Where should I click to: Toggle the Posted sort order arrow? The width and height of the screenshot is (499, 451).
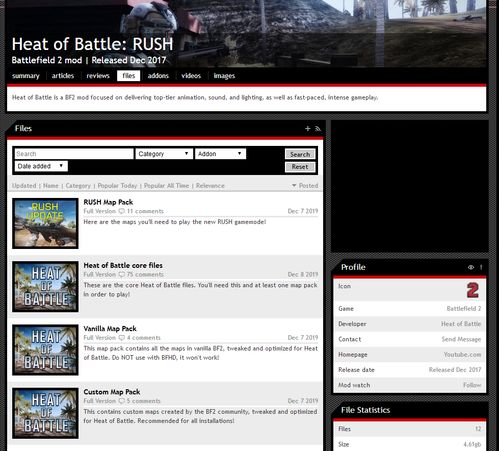point(294,185)
